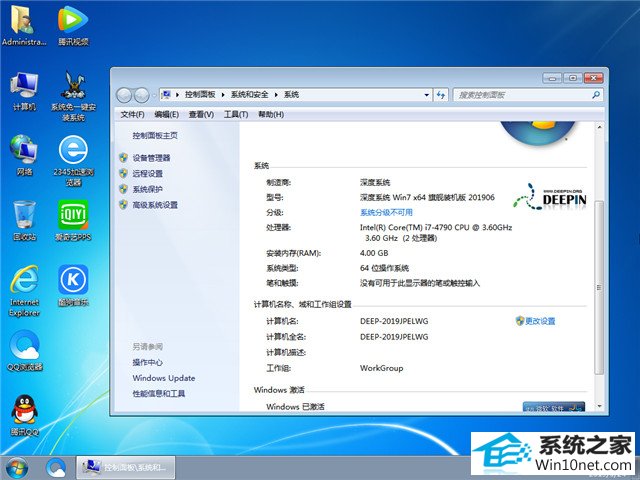640x480 pixels.
Task: Click the genuine software badge at bottom
Action: click(553, 407)
